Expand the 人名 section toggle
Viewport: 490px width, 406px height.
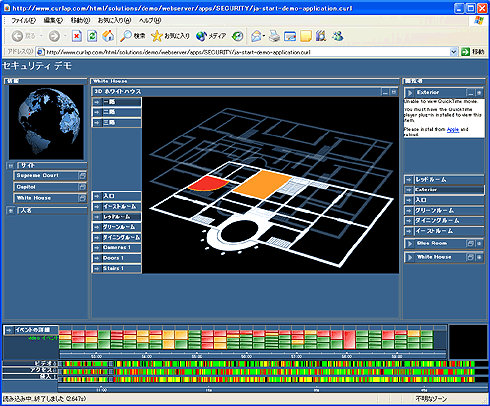[11, 211]
